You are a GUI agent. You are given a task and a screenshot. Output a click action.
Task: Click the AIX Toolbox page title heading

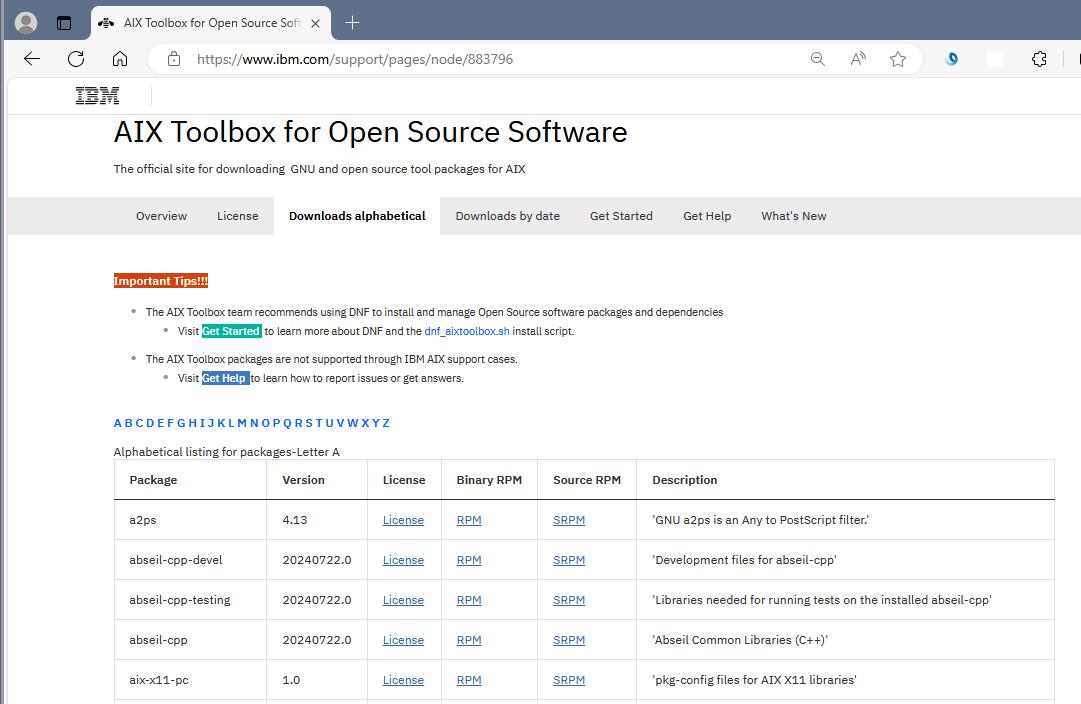pyautogui.click(x=370, y=132)
